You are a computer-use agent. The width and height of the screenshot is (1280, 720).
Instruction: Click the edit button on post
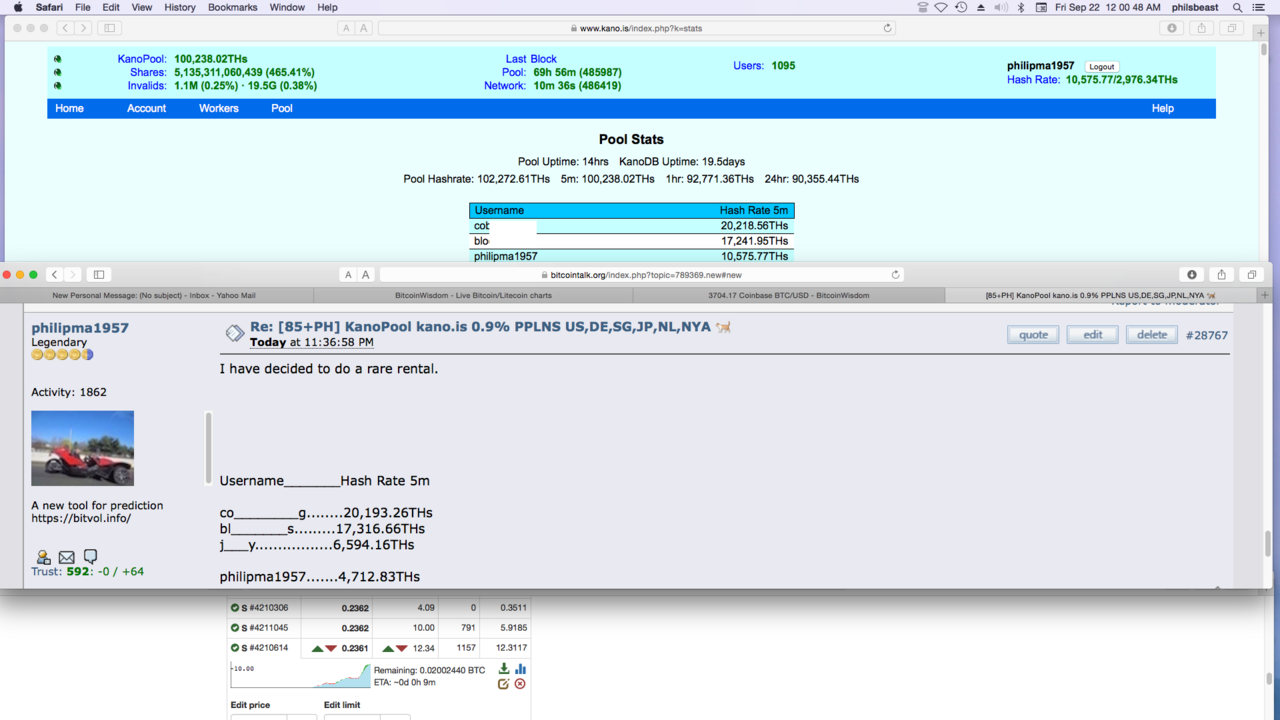[1092, 335]
